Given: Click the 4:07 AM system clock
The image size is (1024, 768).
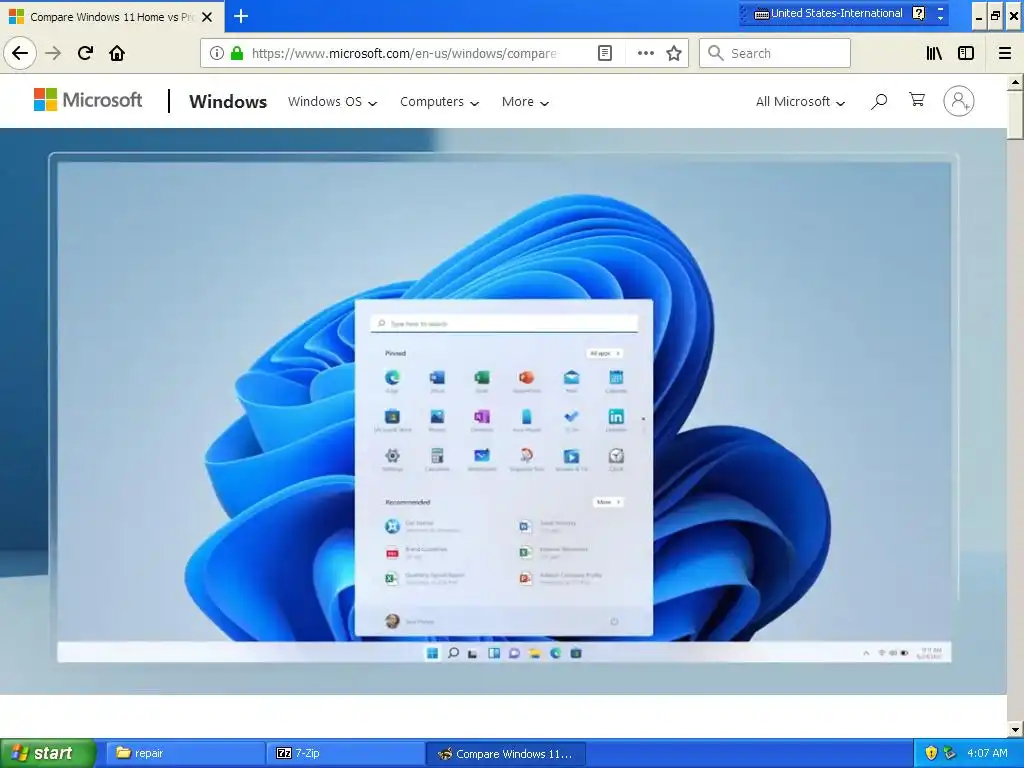Looking at the screenshot, I should [x=987, y=753].
